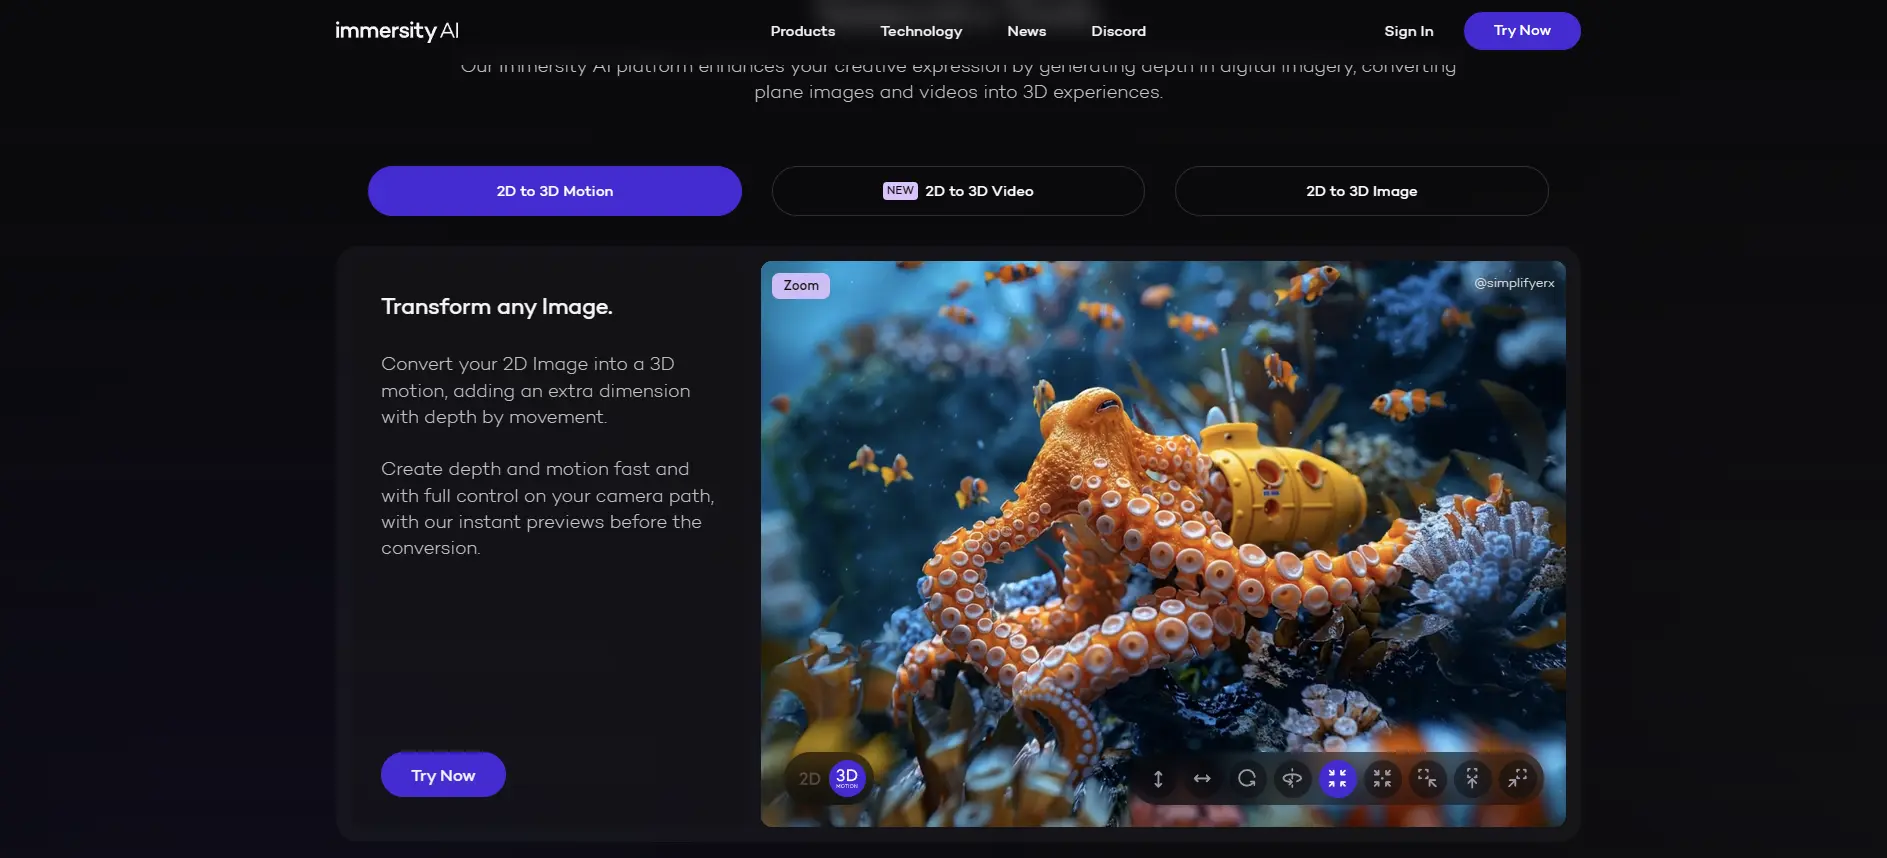Click the highlighted purple zoom-in arrows icon
The width and height of the screenshot is (1887, 858).
(x=1337, y=779)
